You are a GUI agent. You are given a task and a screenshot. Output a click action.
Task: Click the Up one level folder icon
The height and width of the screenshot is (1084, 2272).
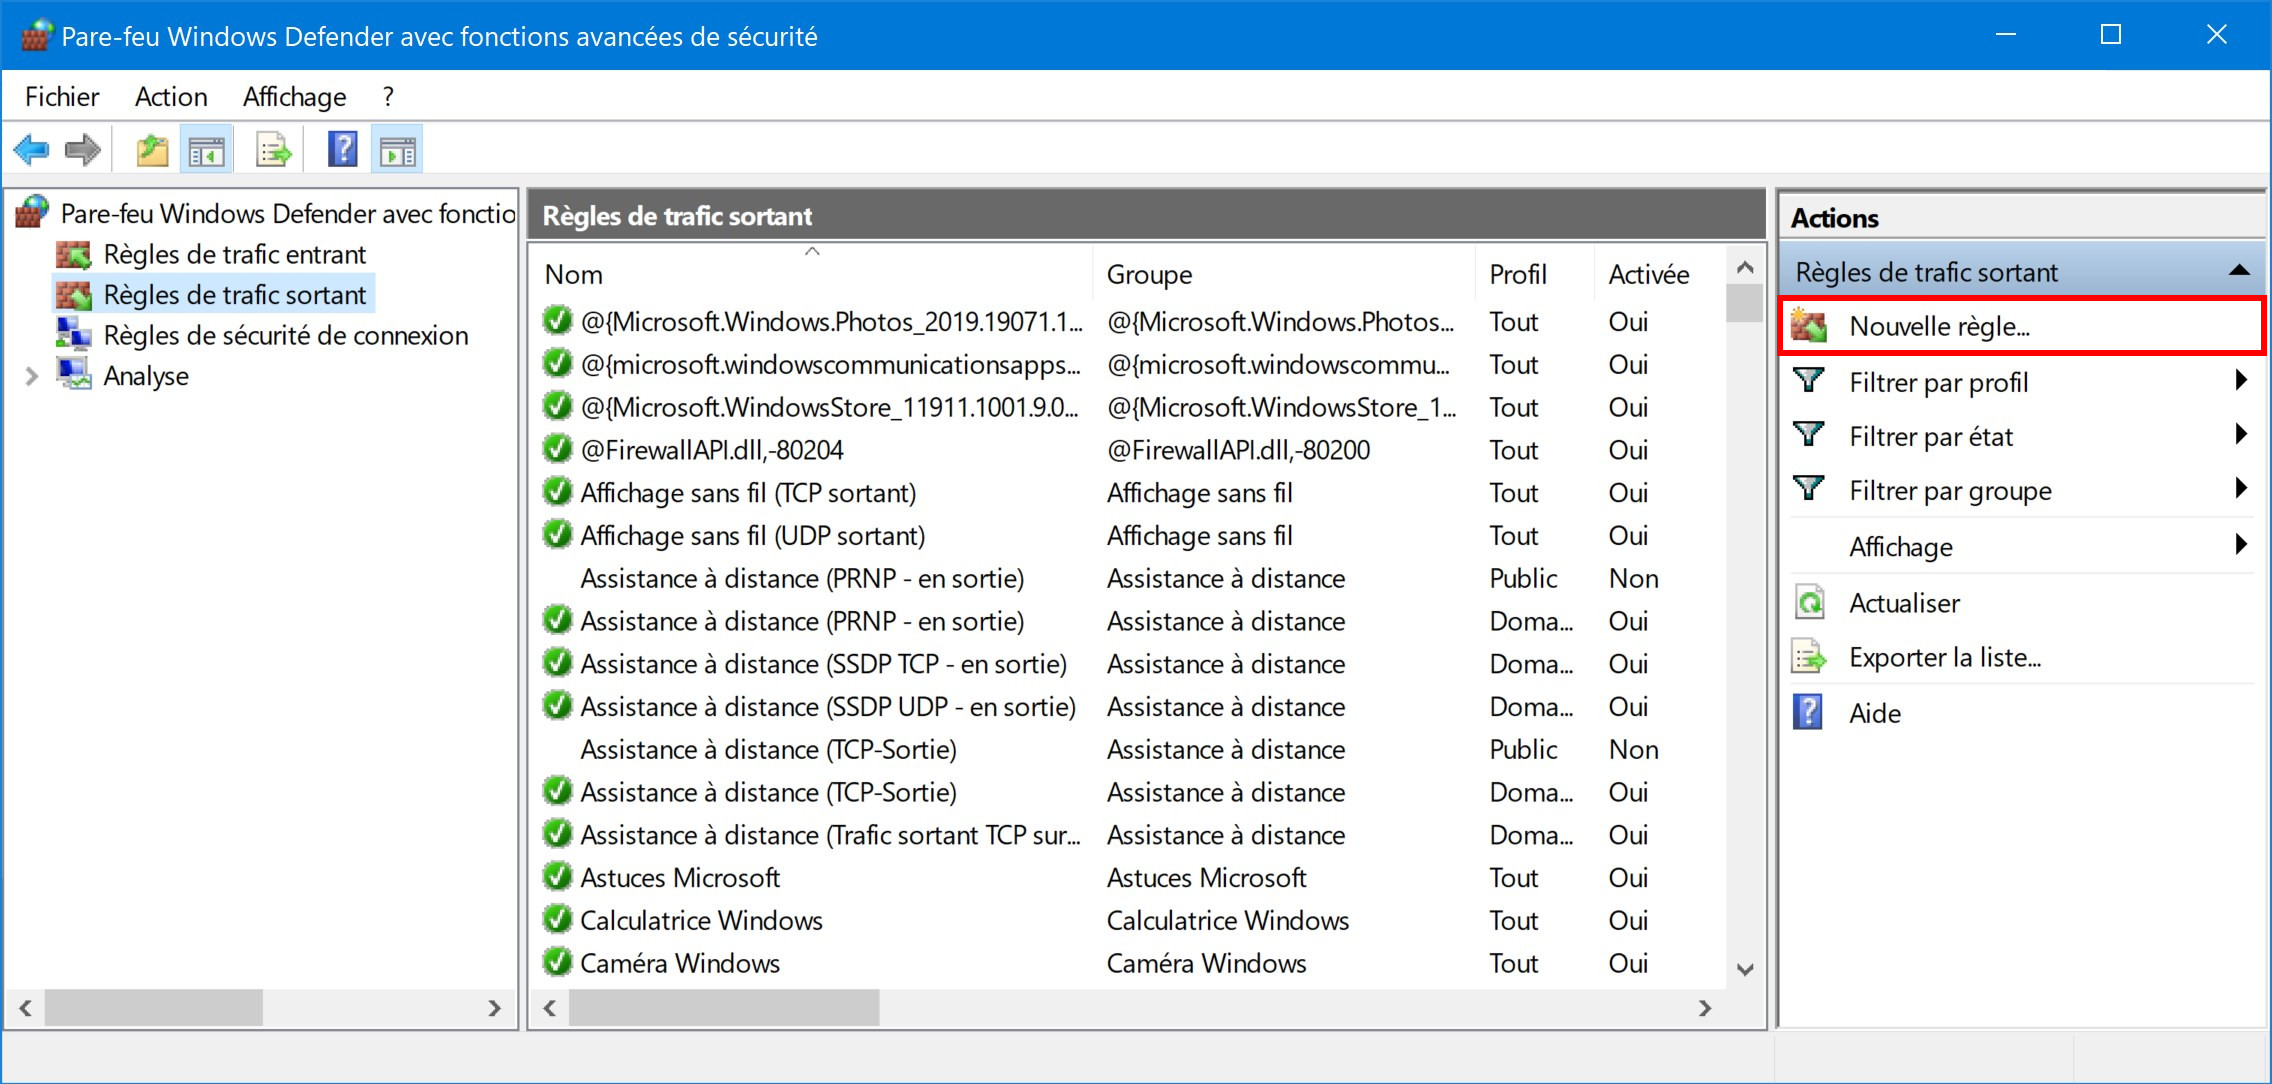coord(152,151)
